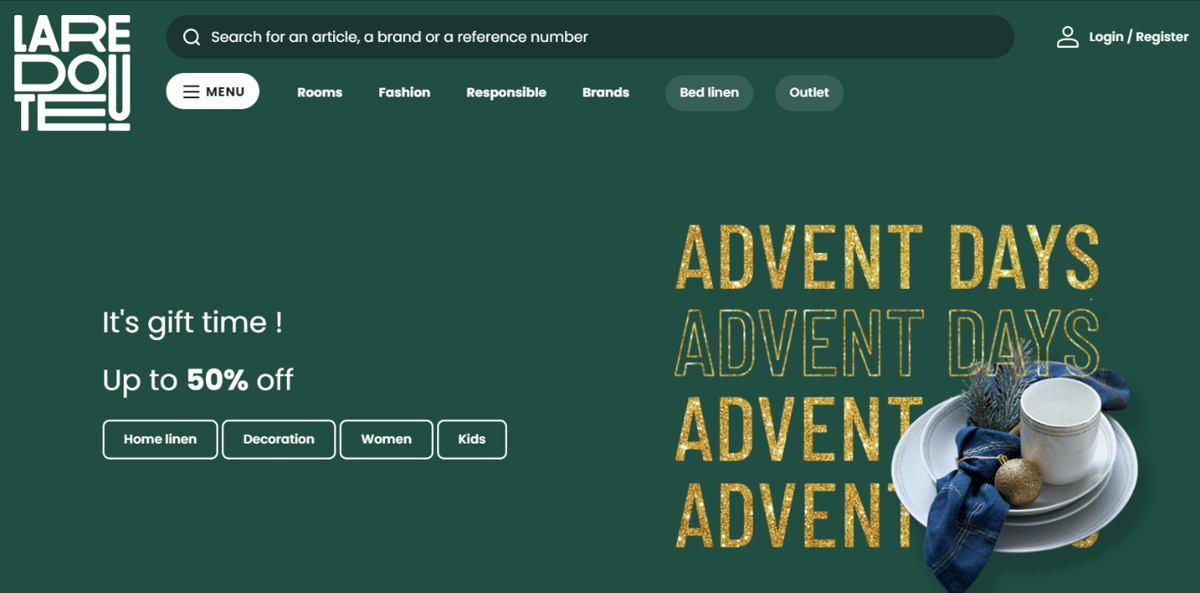Click the Kids button
1200x593 pixels.
472,439
